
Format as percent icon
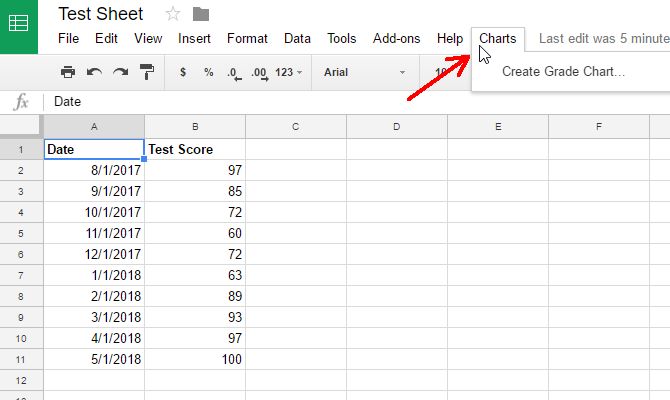(x=209, y=72)
